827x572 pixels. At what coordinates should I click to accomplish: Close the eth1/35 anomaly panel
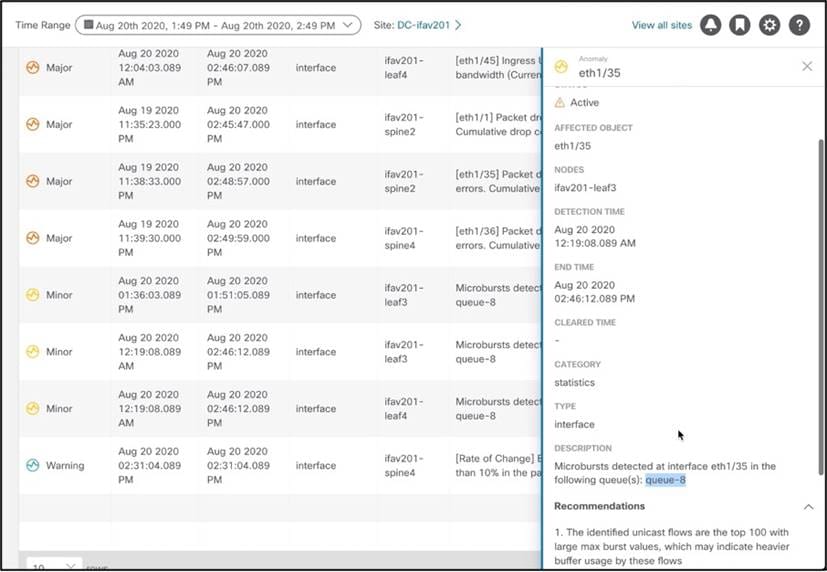[x=807, y=66]
